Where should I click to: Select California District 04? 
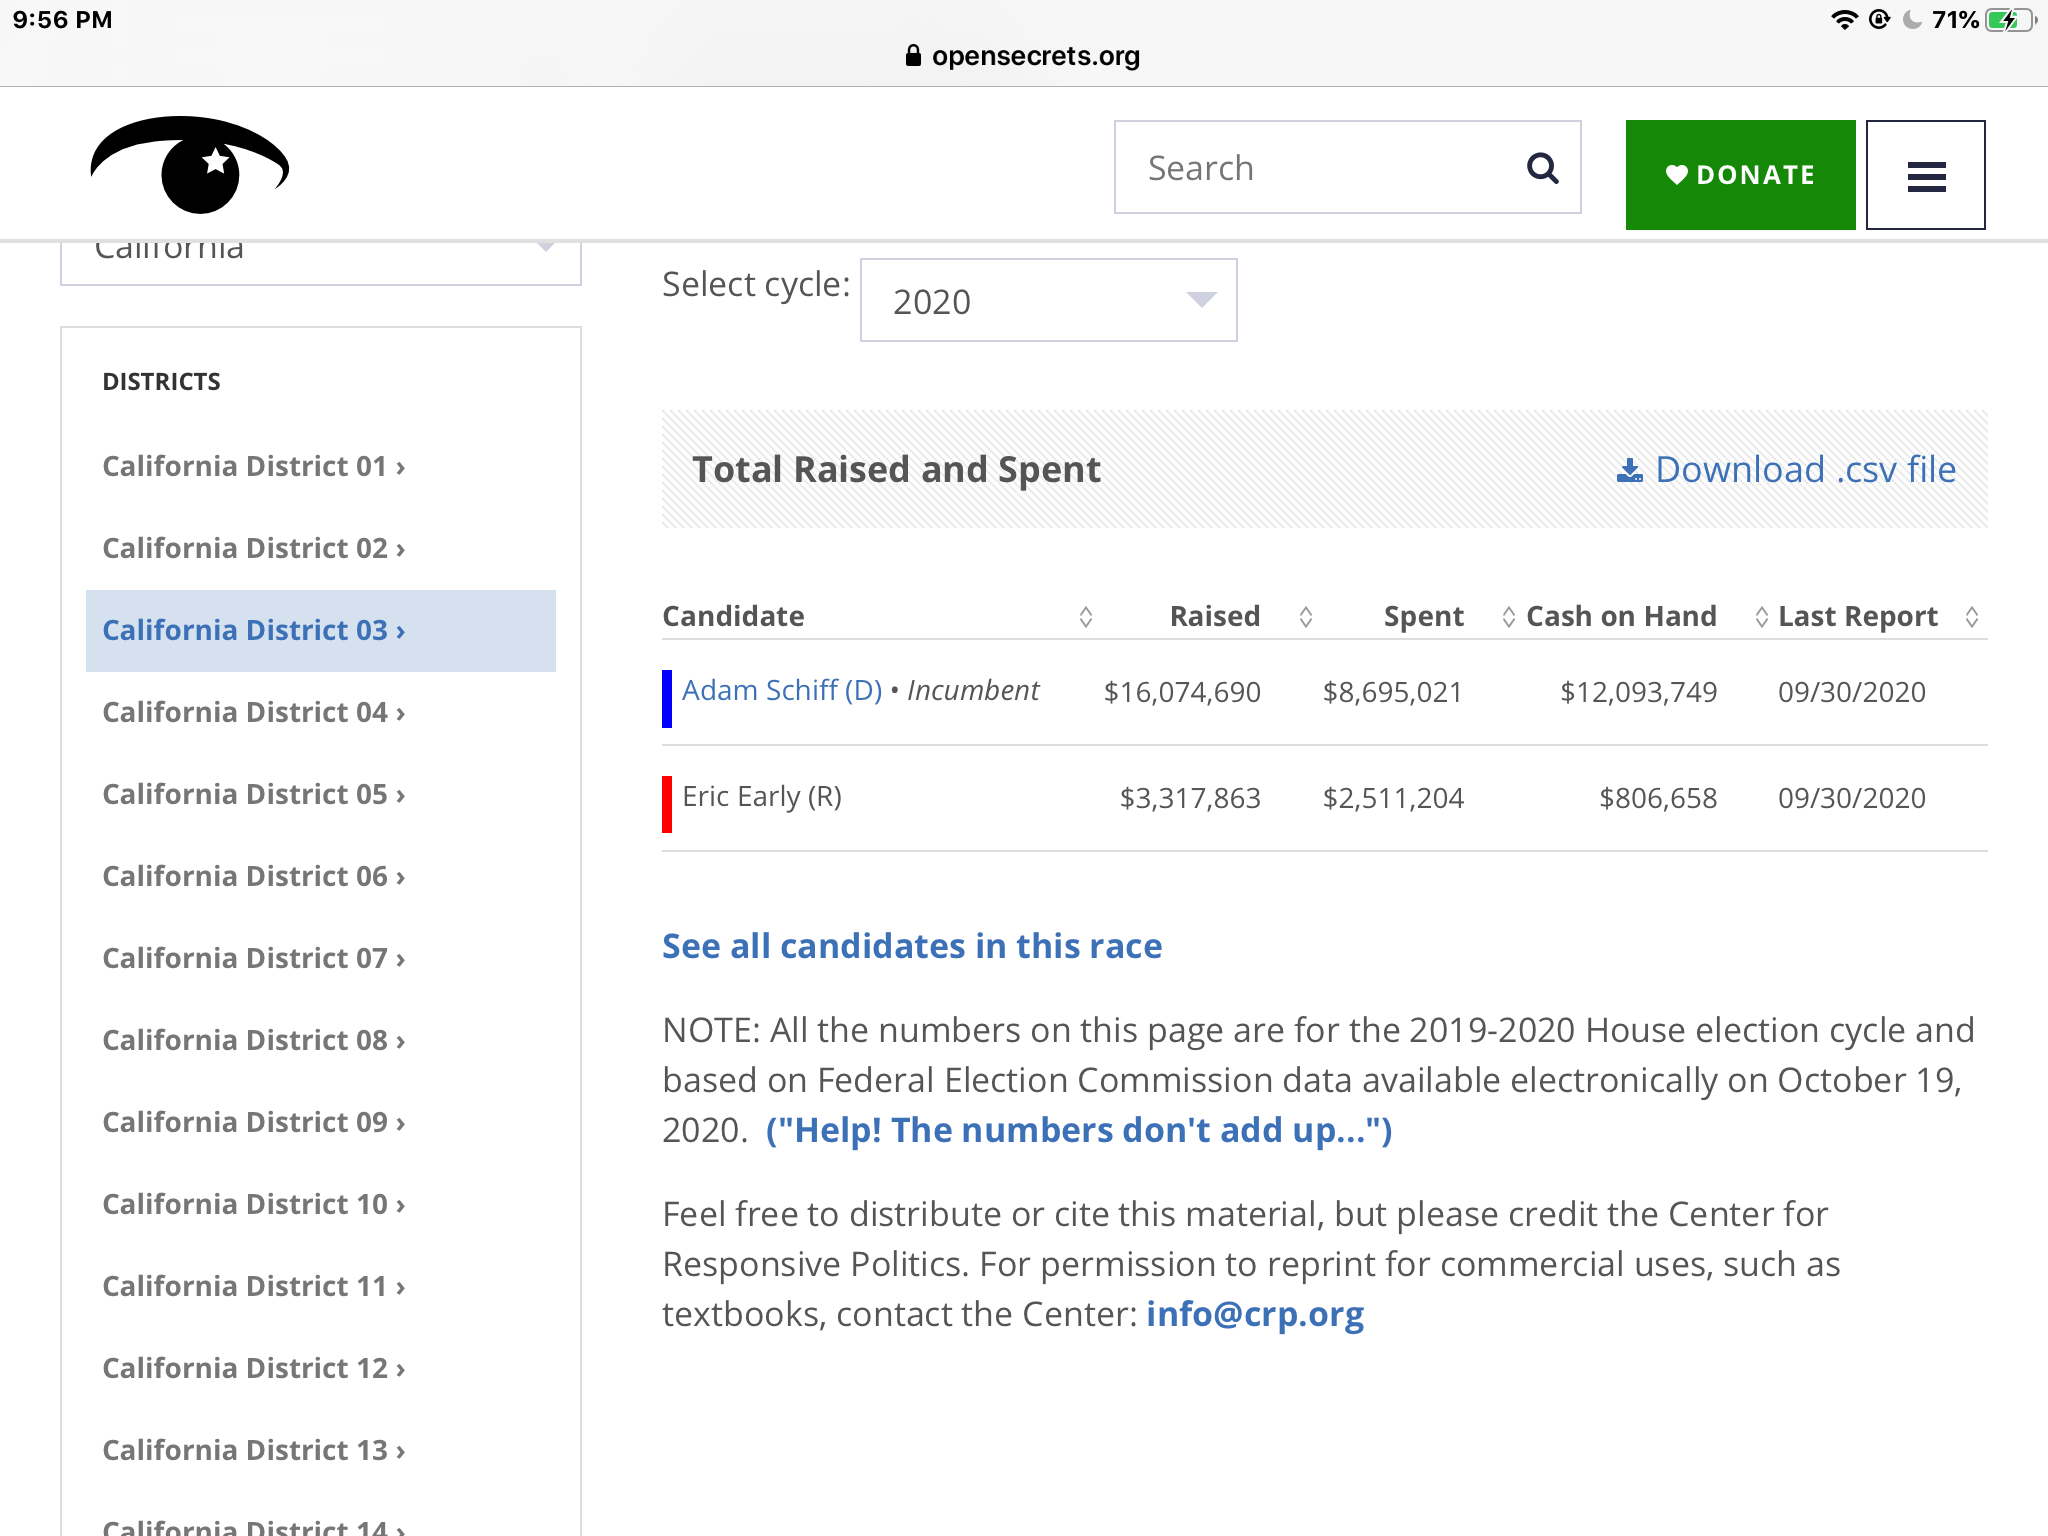point(254,713)
